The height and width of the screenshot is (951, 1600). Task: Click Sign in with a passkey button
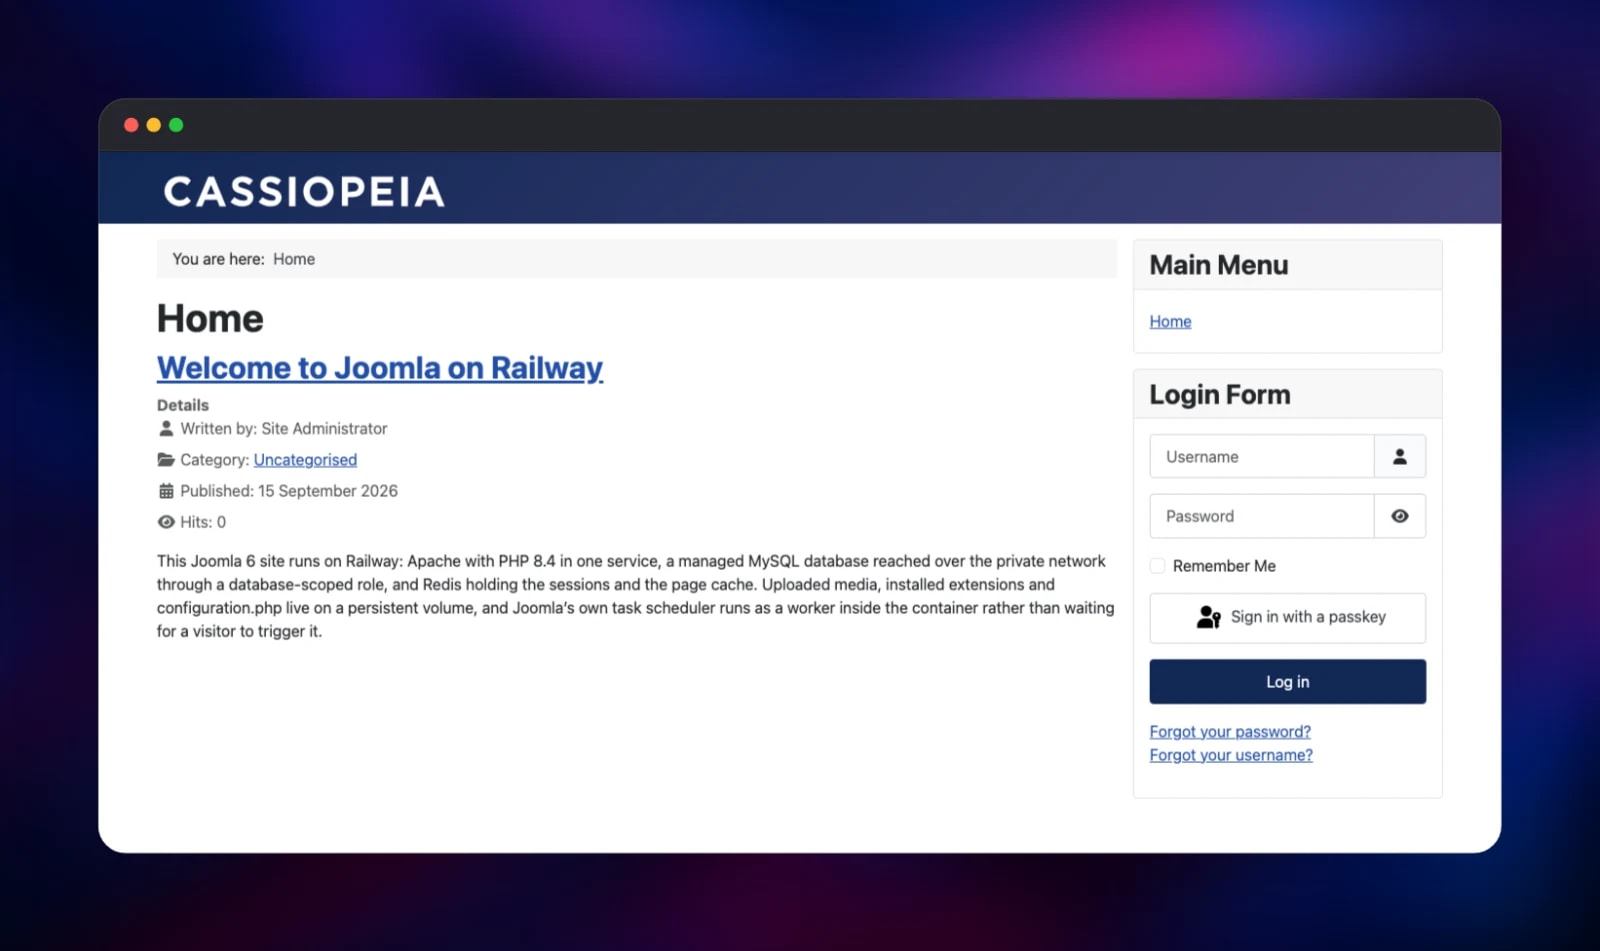click(x=1288, y=618)
